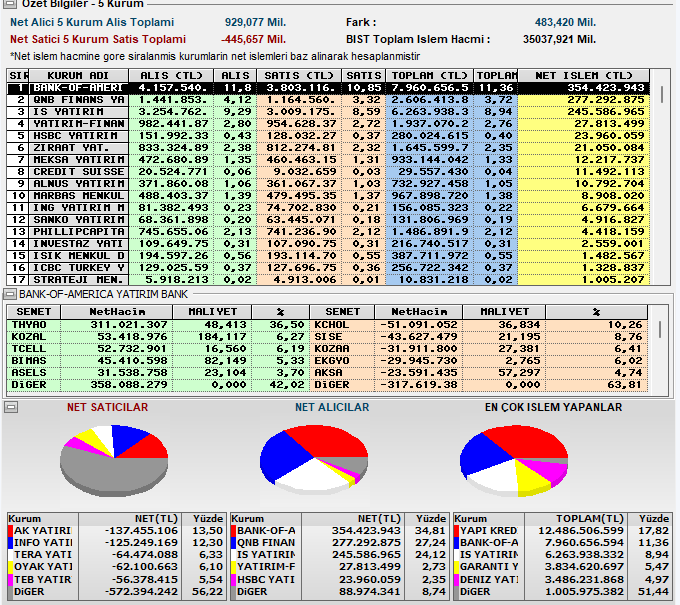Click the 483,420 Mil. Fark value
This screenshot has width=680, height=605.
(566, 23)
